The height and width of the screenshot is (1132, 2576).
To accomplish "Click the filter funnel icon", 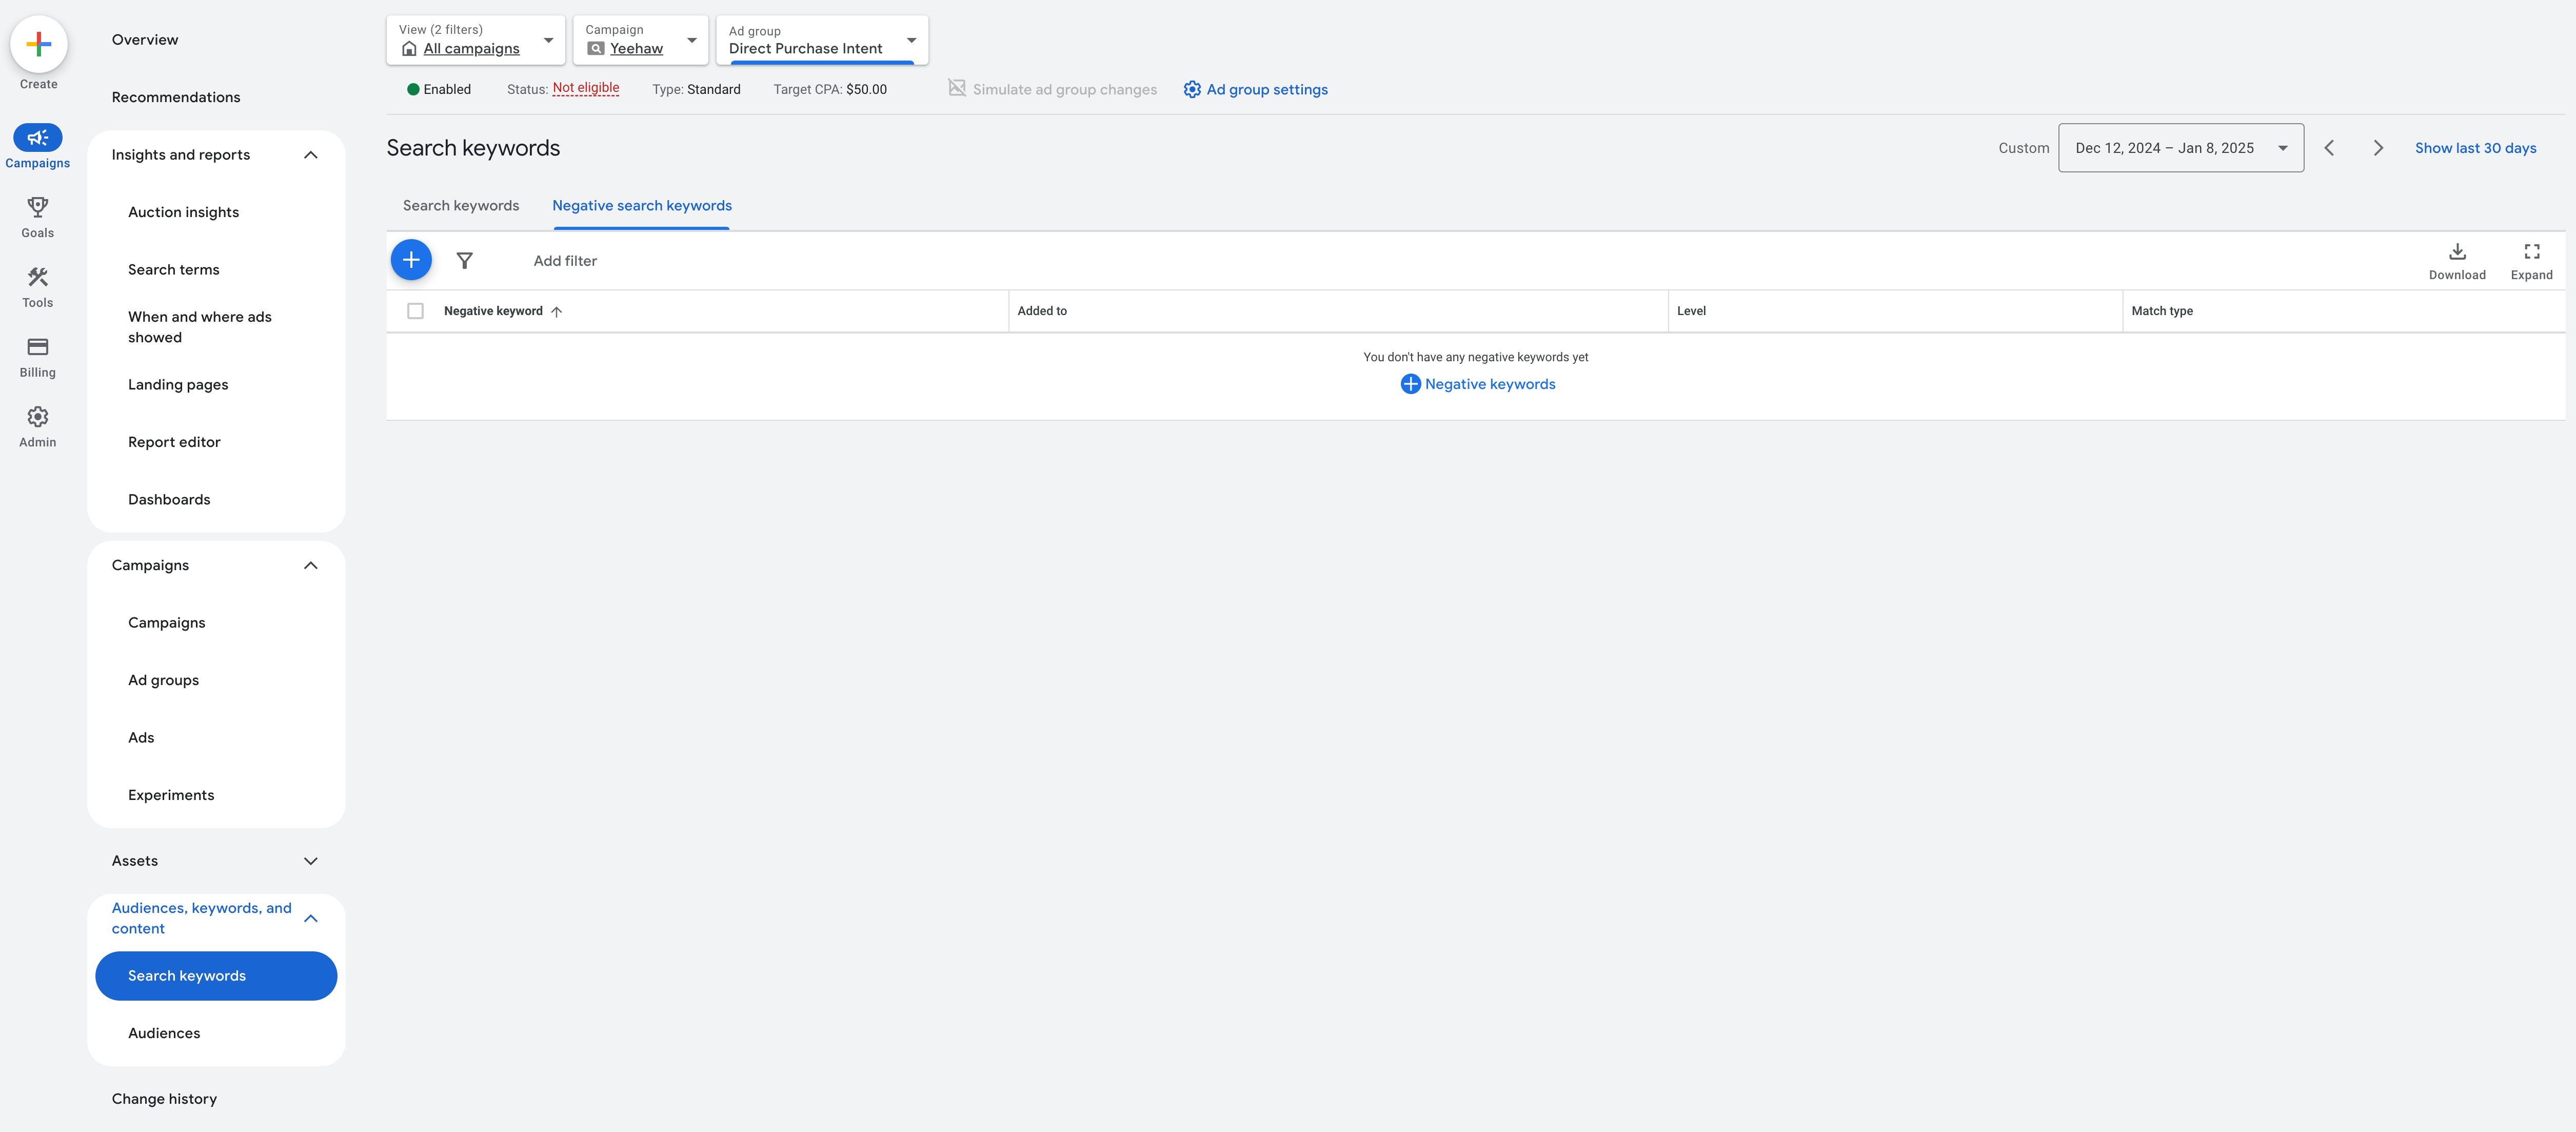I will [464, 260].
